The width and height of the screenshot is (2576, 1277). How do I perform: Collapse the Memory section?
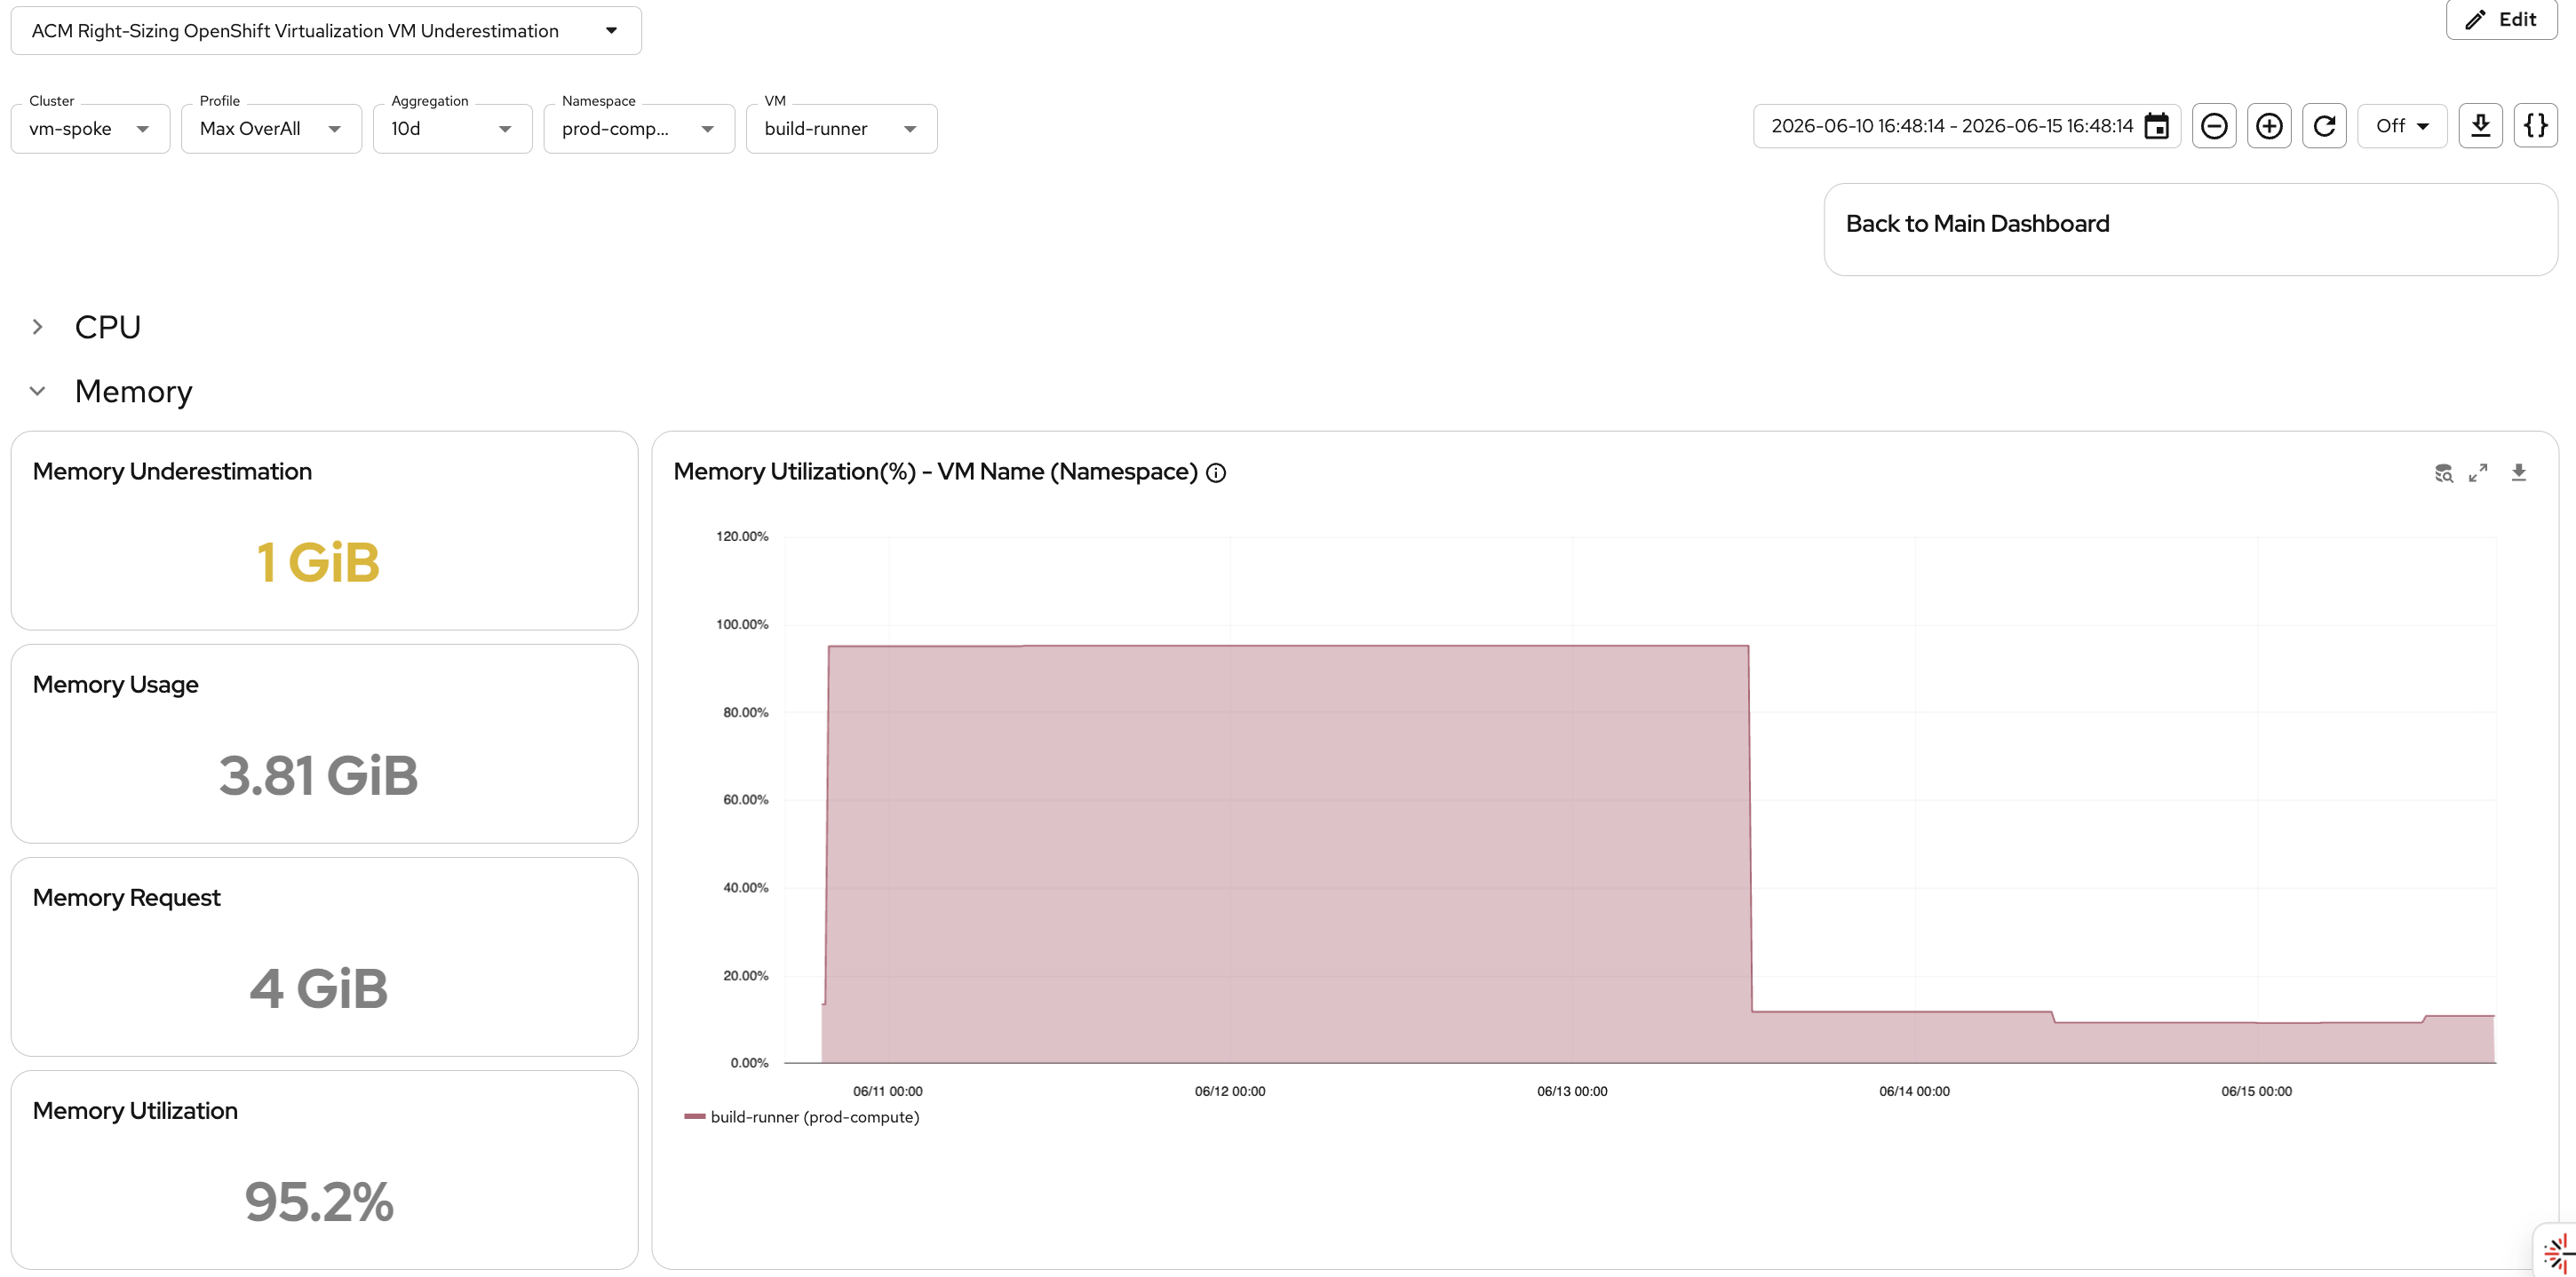pos(37,391)
